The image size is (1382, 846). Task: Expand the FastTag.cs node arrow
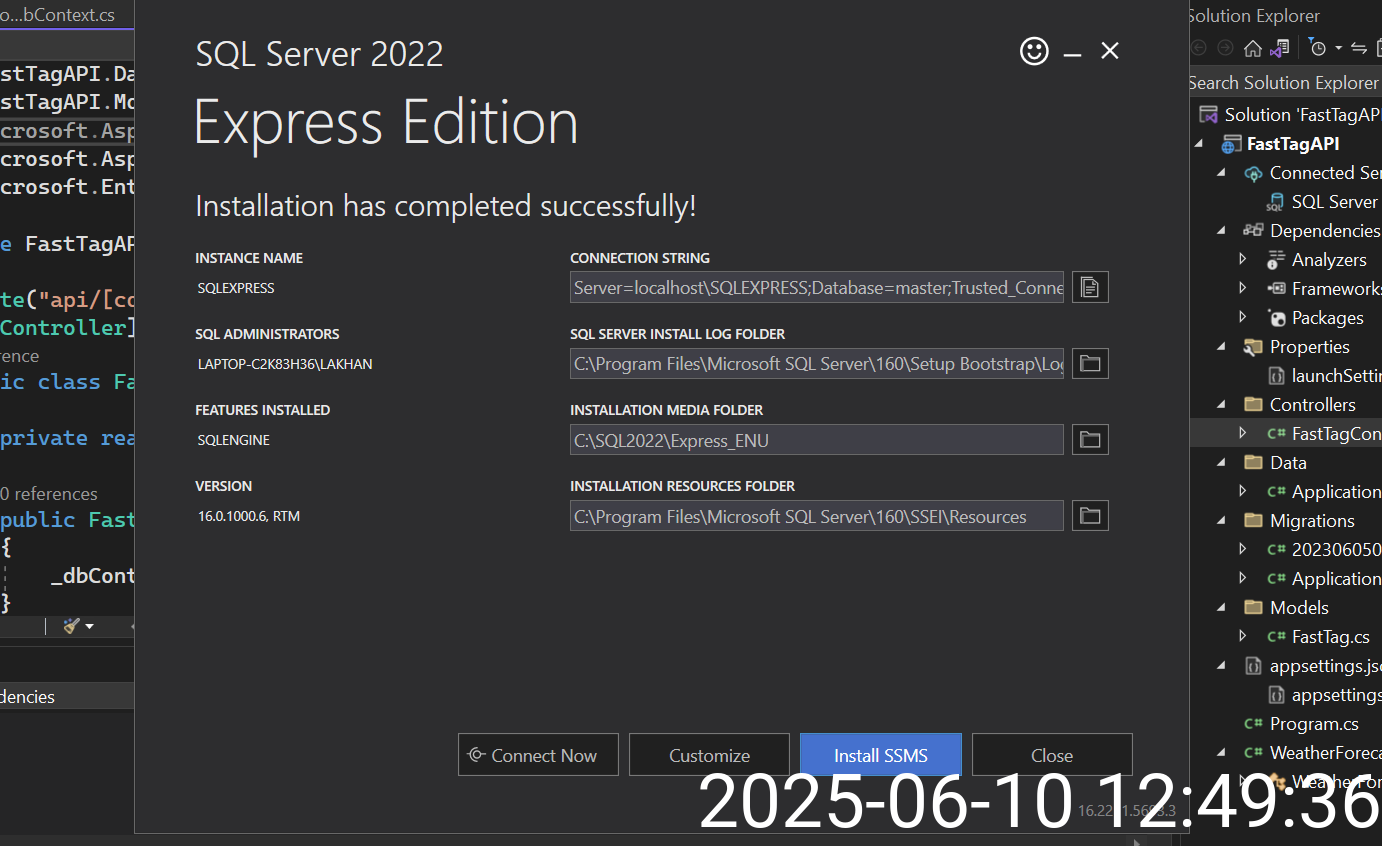coord(1243,636)
